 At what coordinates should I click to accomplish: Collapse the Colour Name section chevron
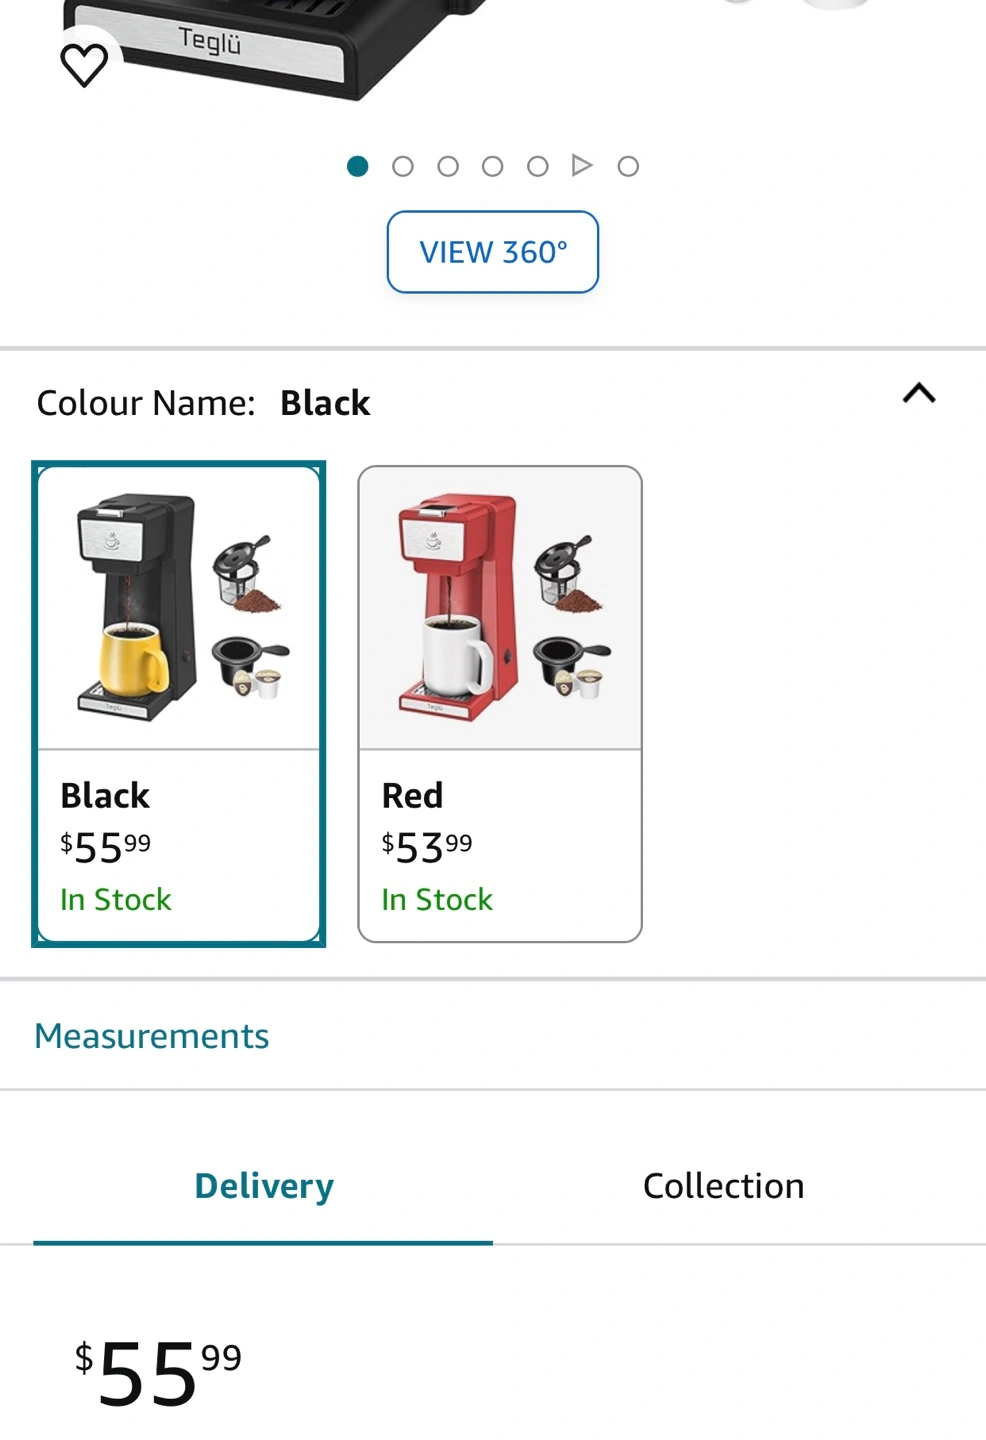tap(919, 393)
